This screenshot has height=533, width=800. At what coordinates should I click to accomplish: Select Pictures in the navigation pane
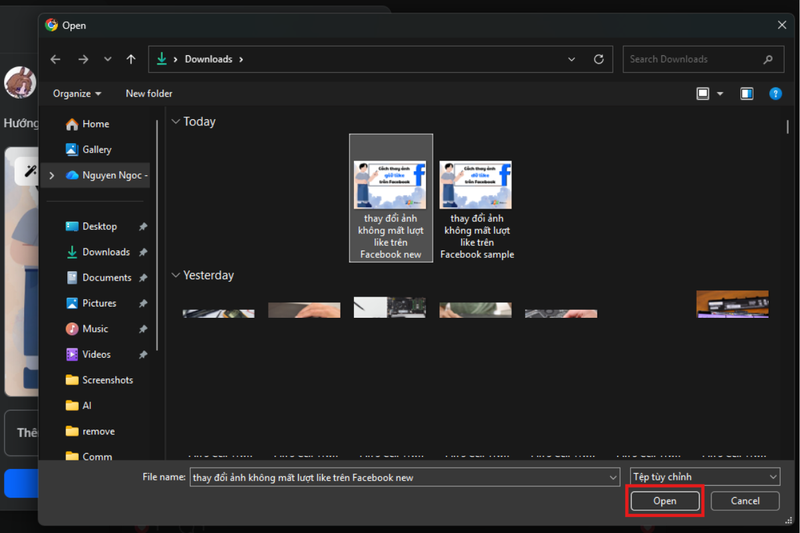click(x=99, y=303)
